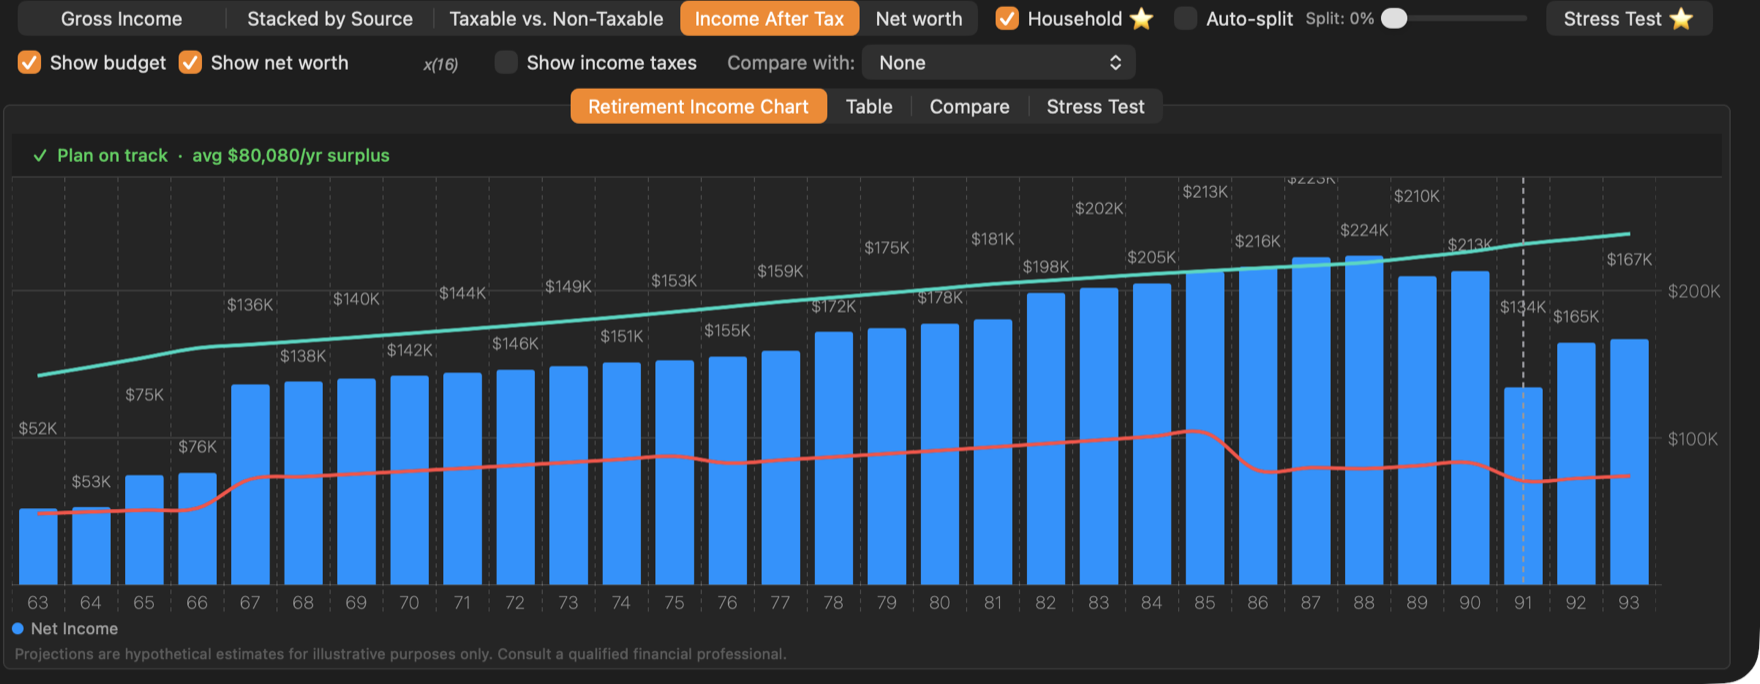The image size is (1760, 684).
Task: Click the Net Income legend label
Action: coord(74,629)
